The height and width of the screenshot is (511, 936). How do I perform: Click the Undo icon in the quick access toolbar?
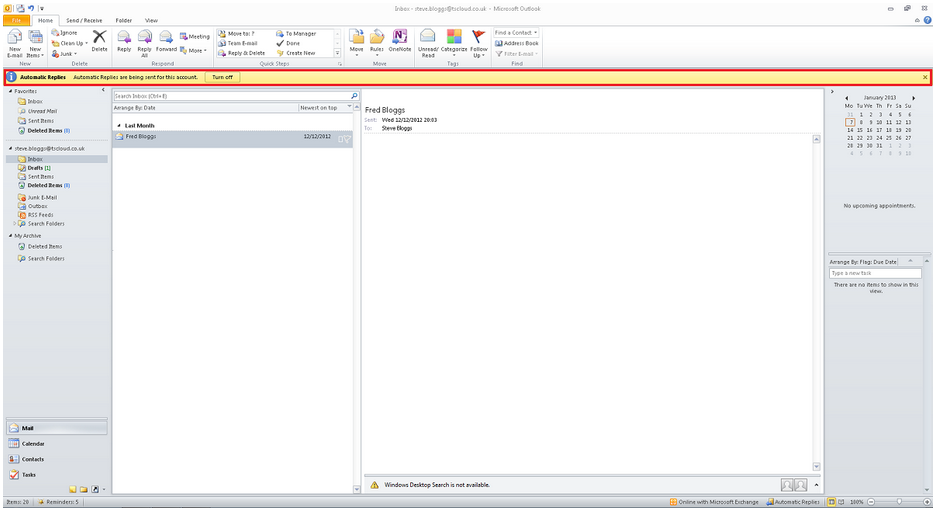click(x=31, y=8)
